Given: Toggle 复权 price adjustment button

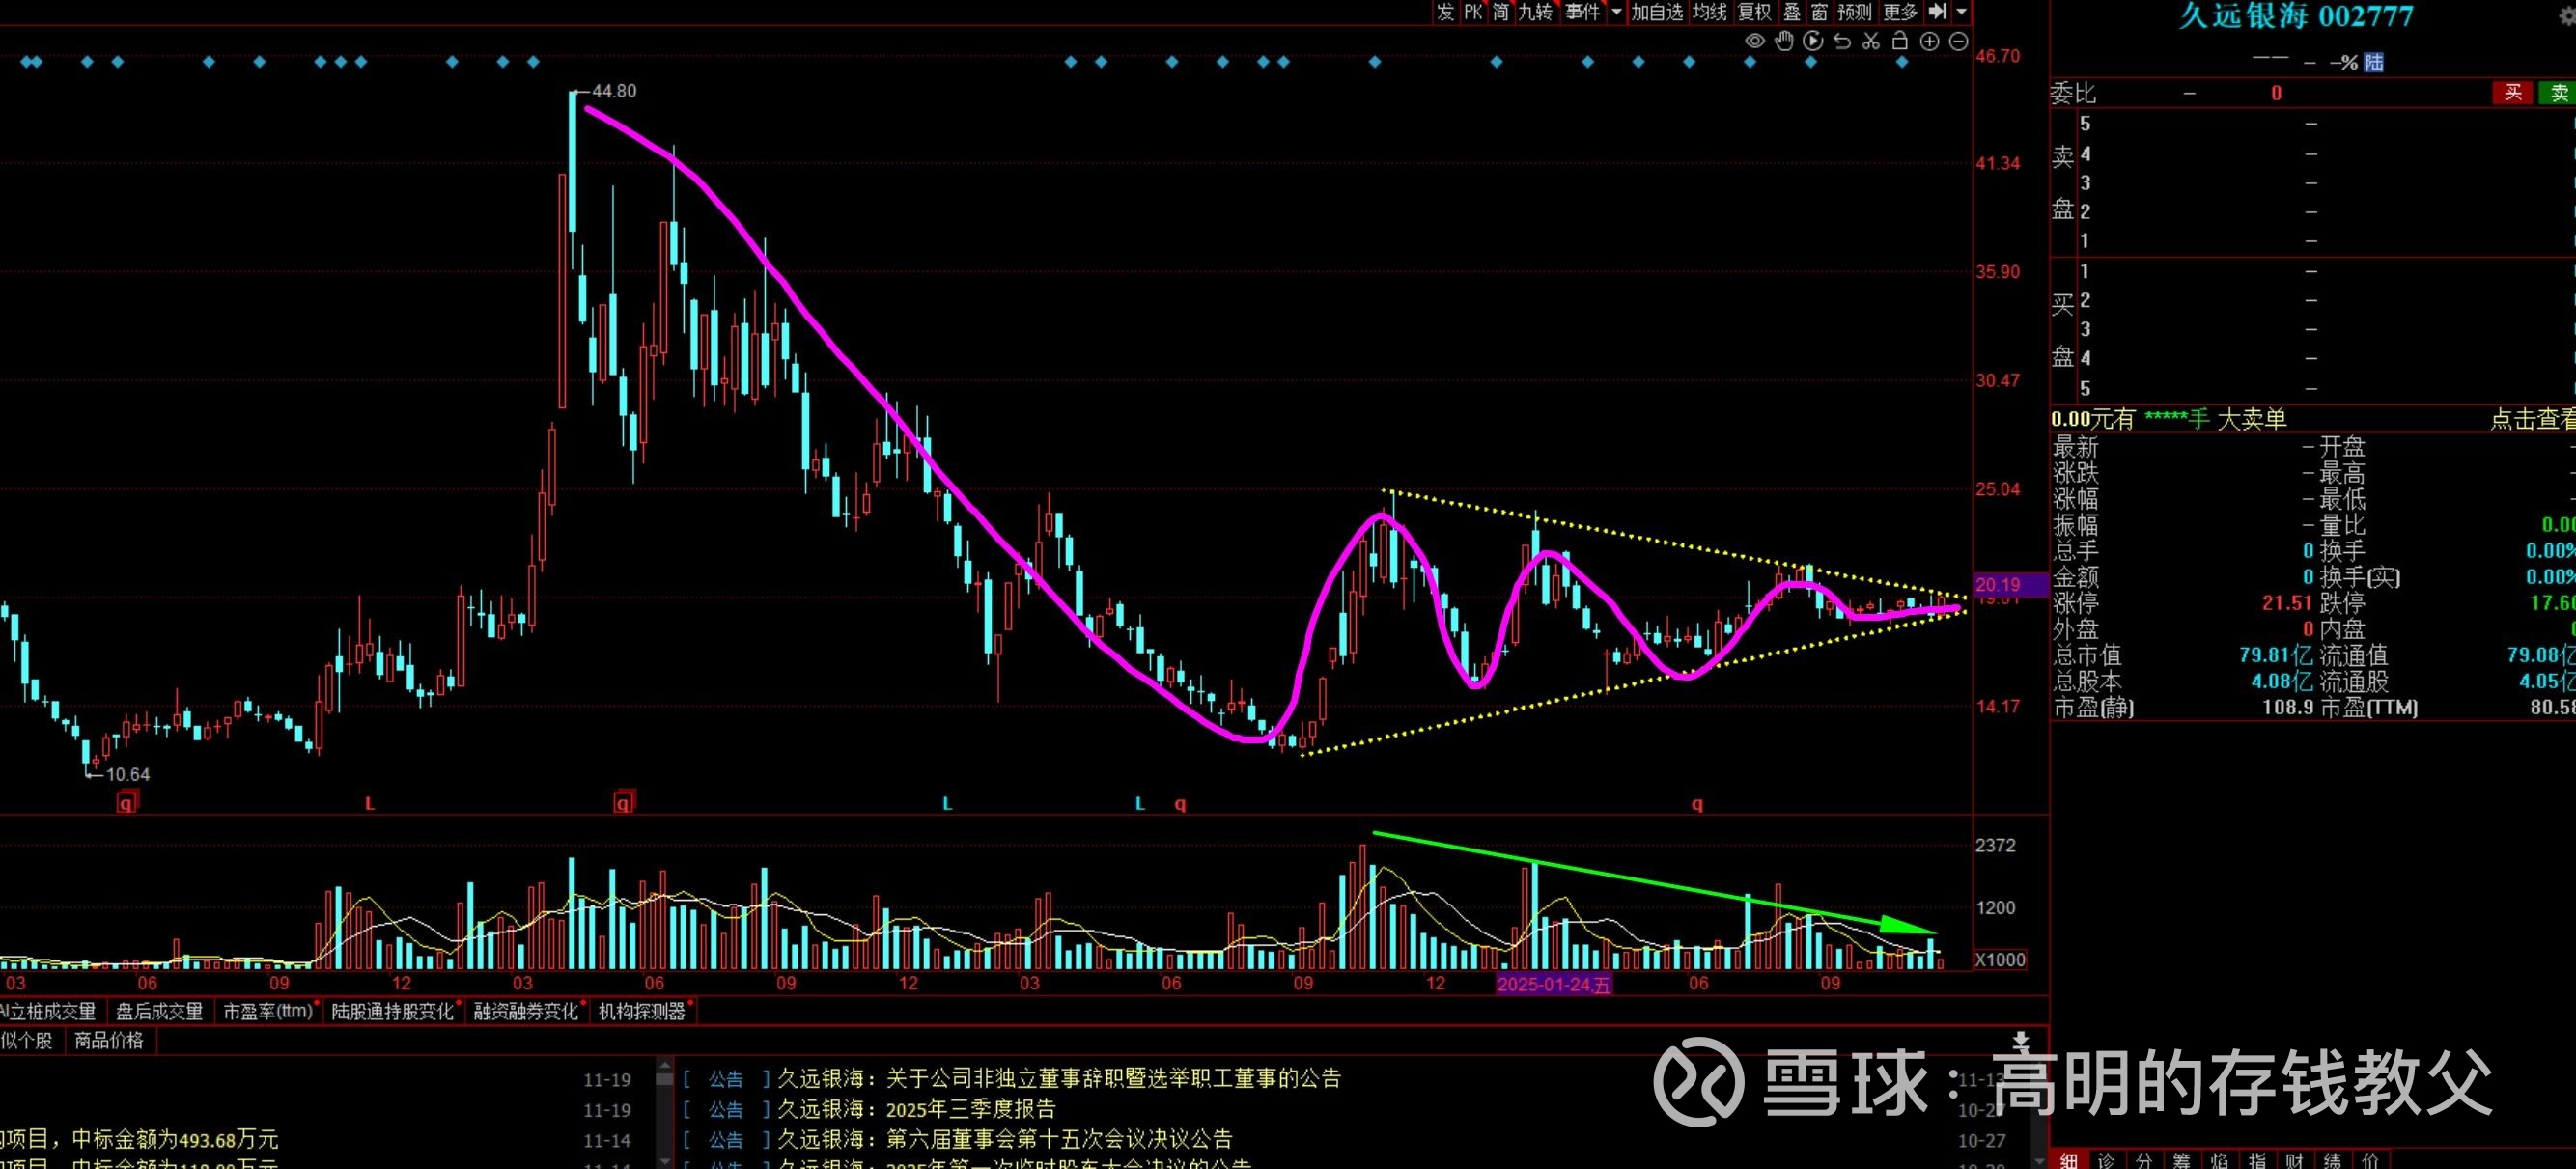Looking at the screenshot, I should pos(1755,12).
